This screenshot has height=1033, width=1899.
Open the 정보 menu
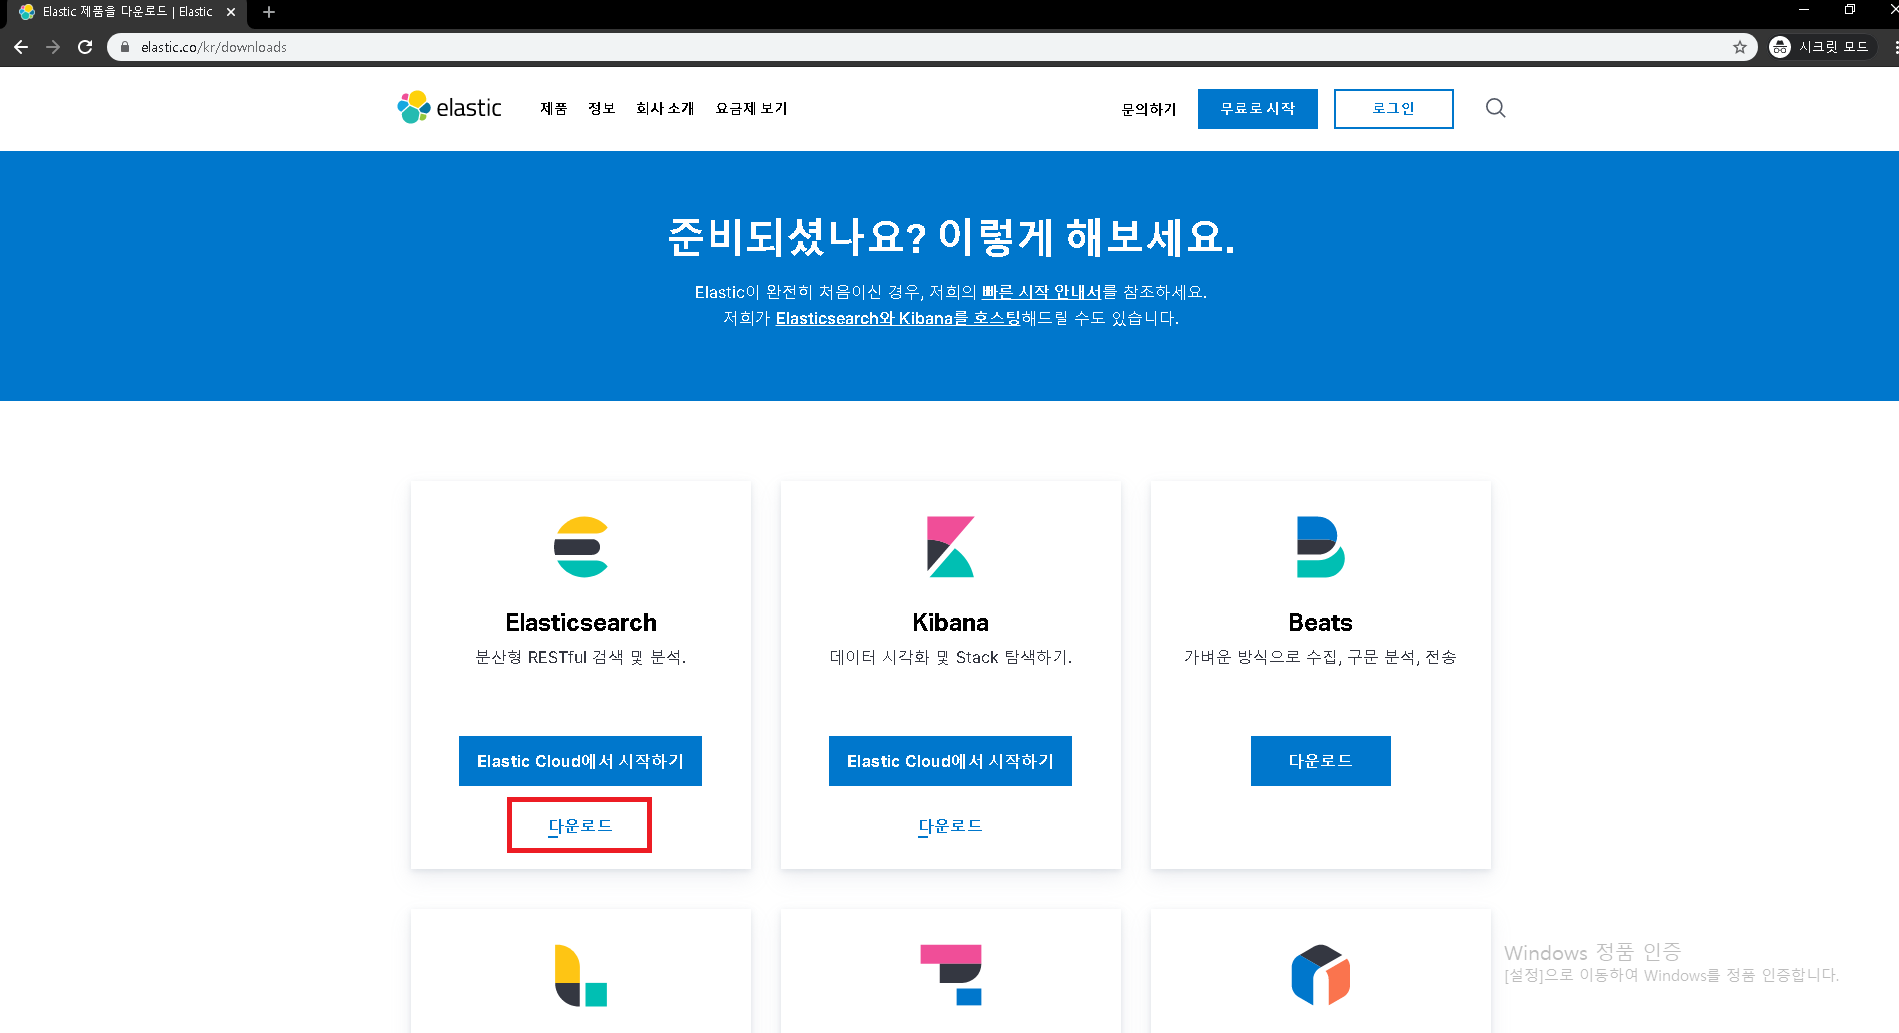(602, 108)
